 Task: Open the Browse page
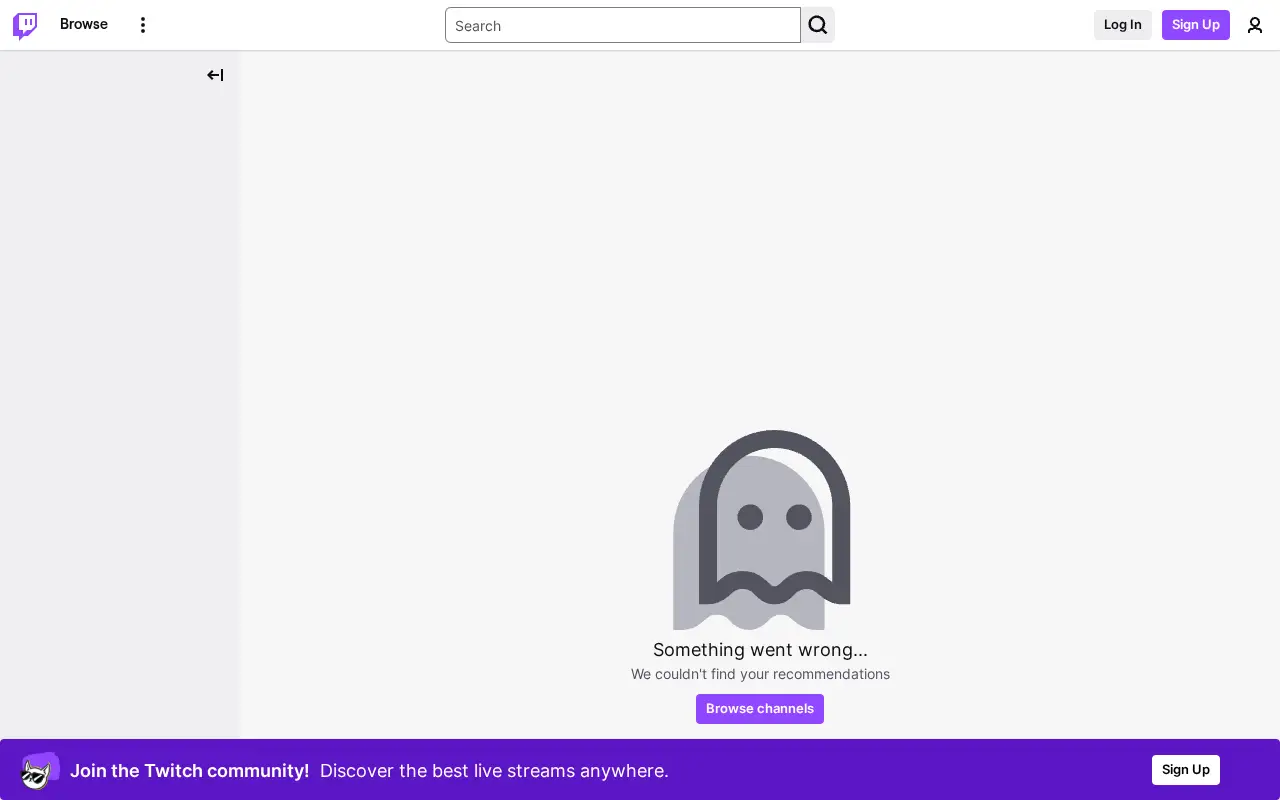click(x=84, y=24)
